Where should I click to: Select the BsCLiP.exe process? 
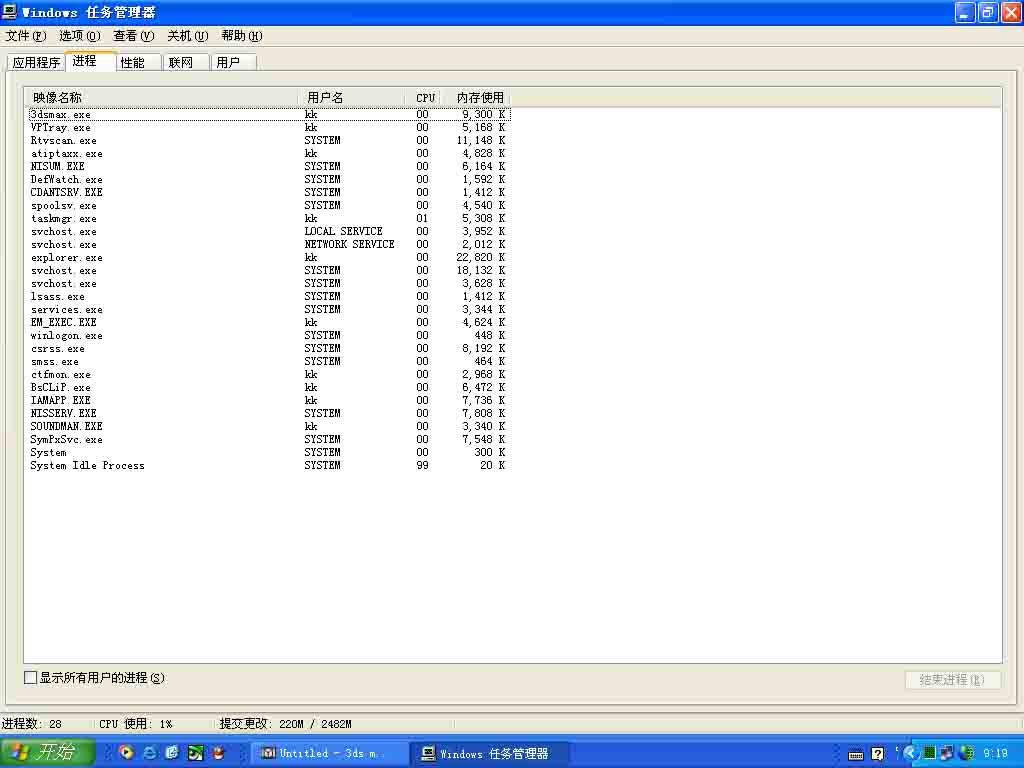coord(269,388)
